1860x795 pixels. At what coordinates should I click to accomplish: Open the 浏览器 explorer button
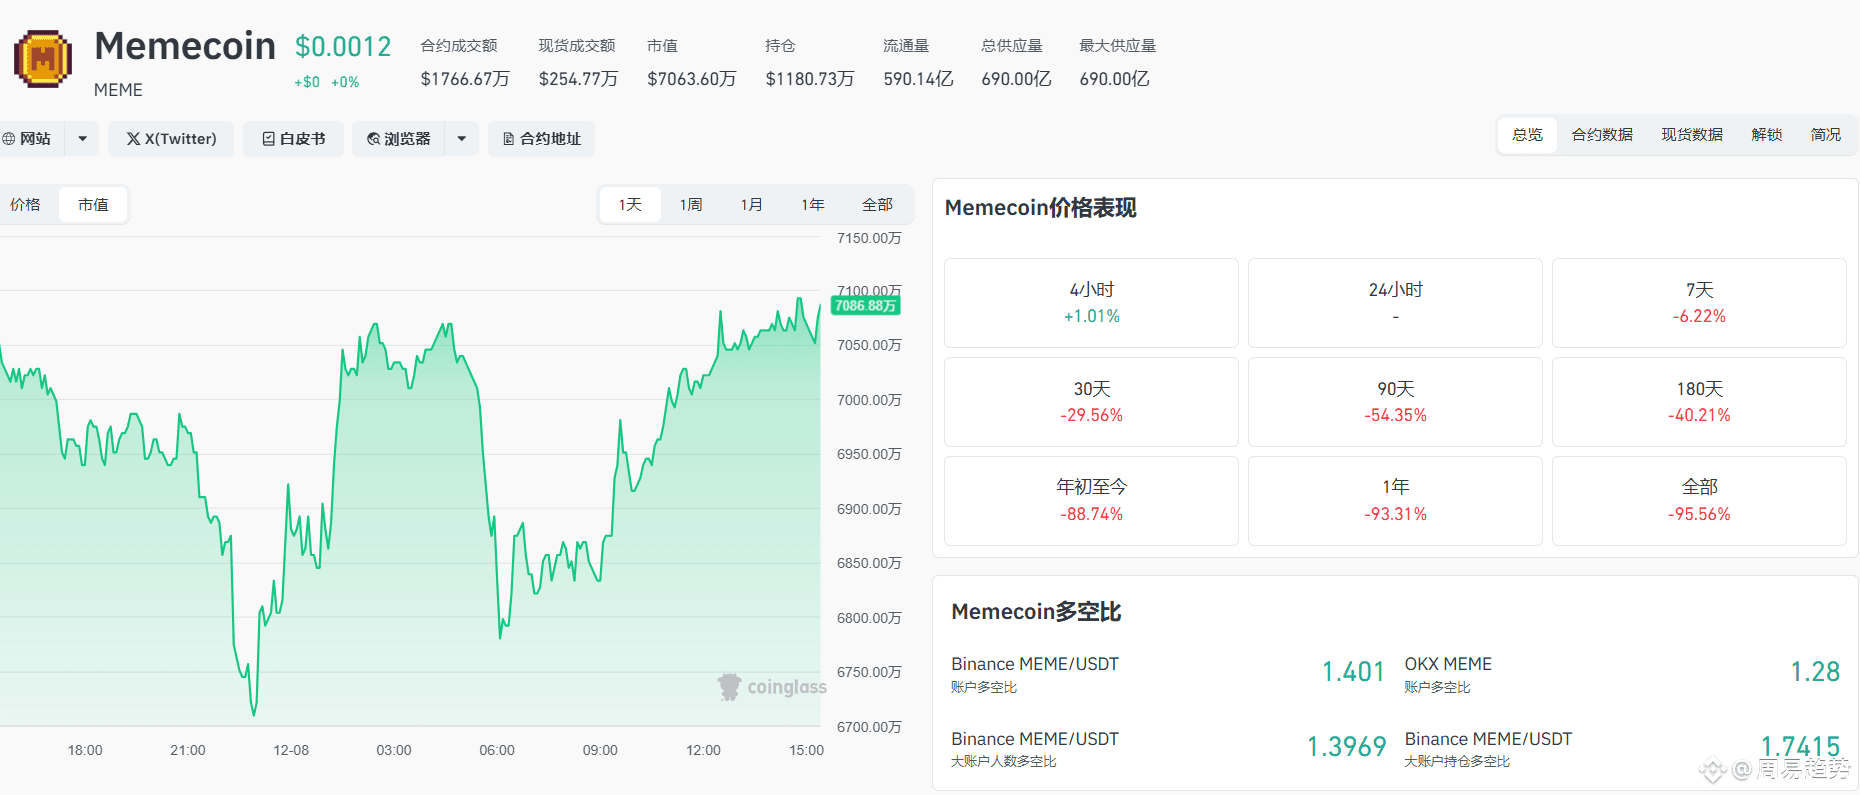point(399,139)
